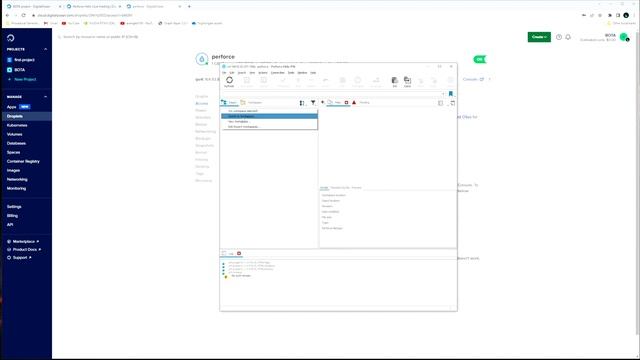Switch to the Depot tab in P4V

229,103
